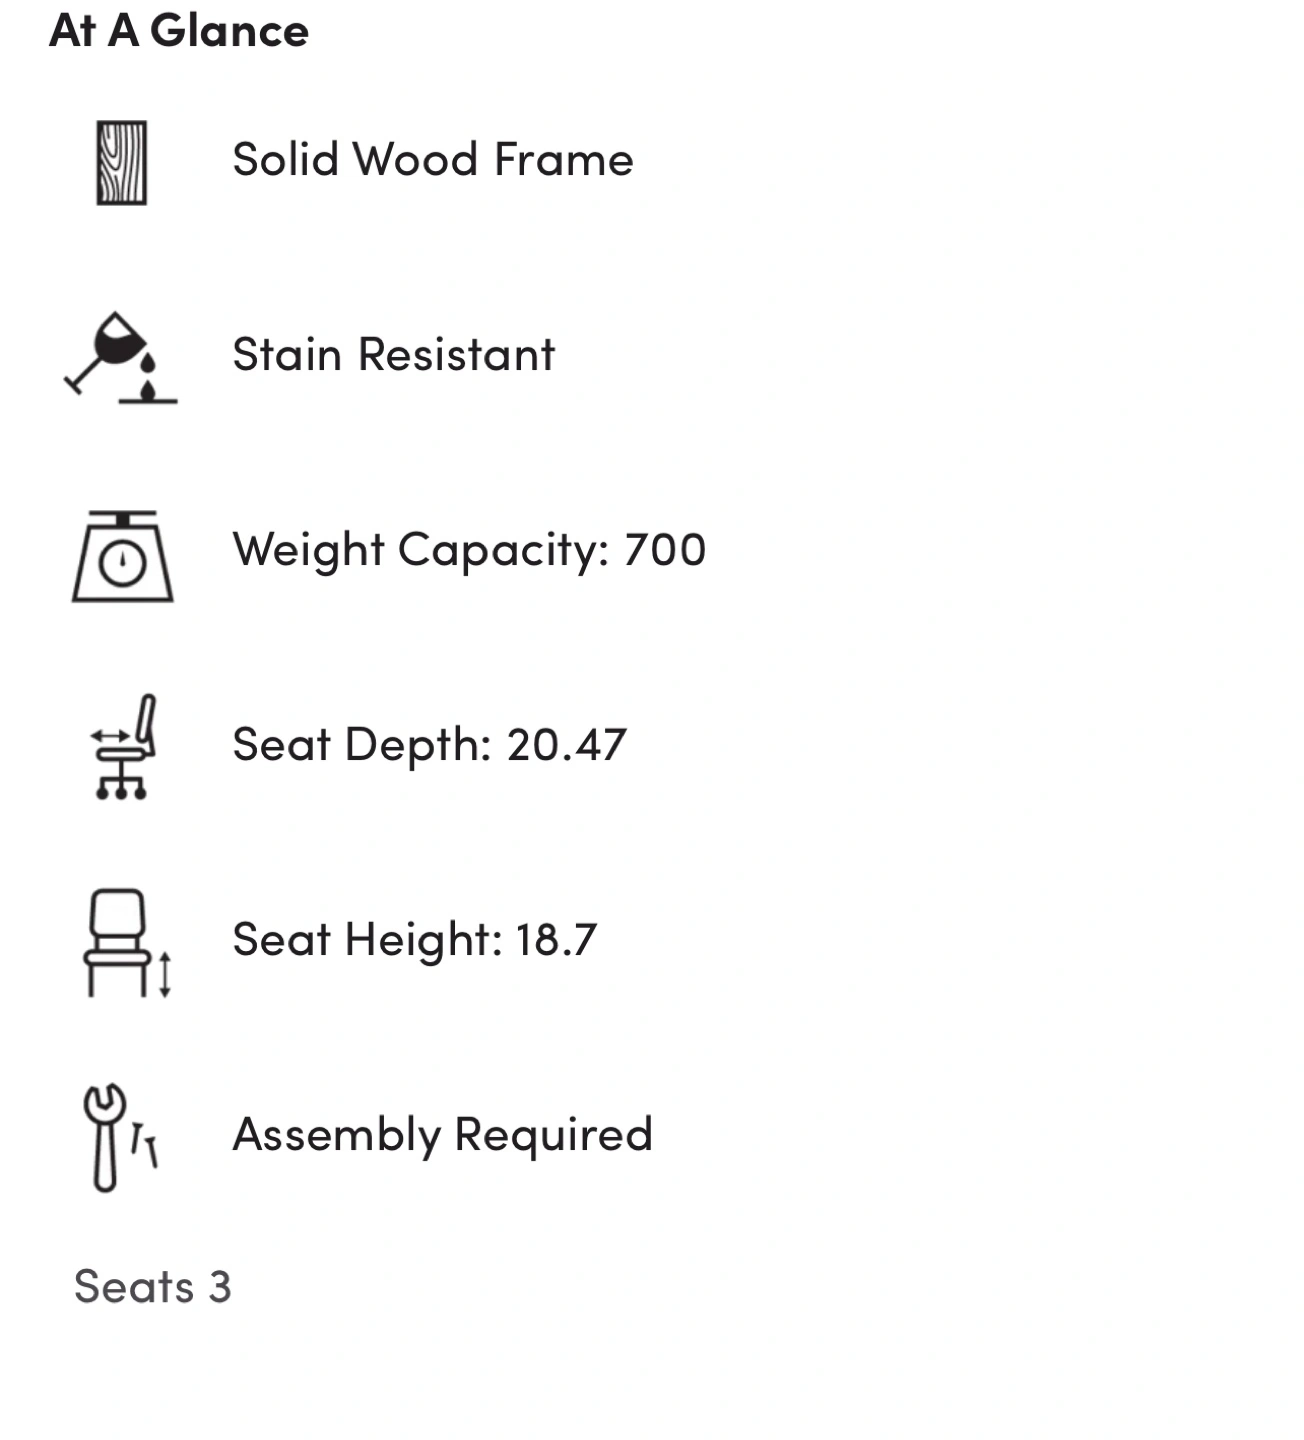Select the Stain Resistant text
The height and width of the screenshot is (1440, 1304).
(x=393, y=355)
